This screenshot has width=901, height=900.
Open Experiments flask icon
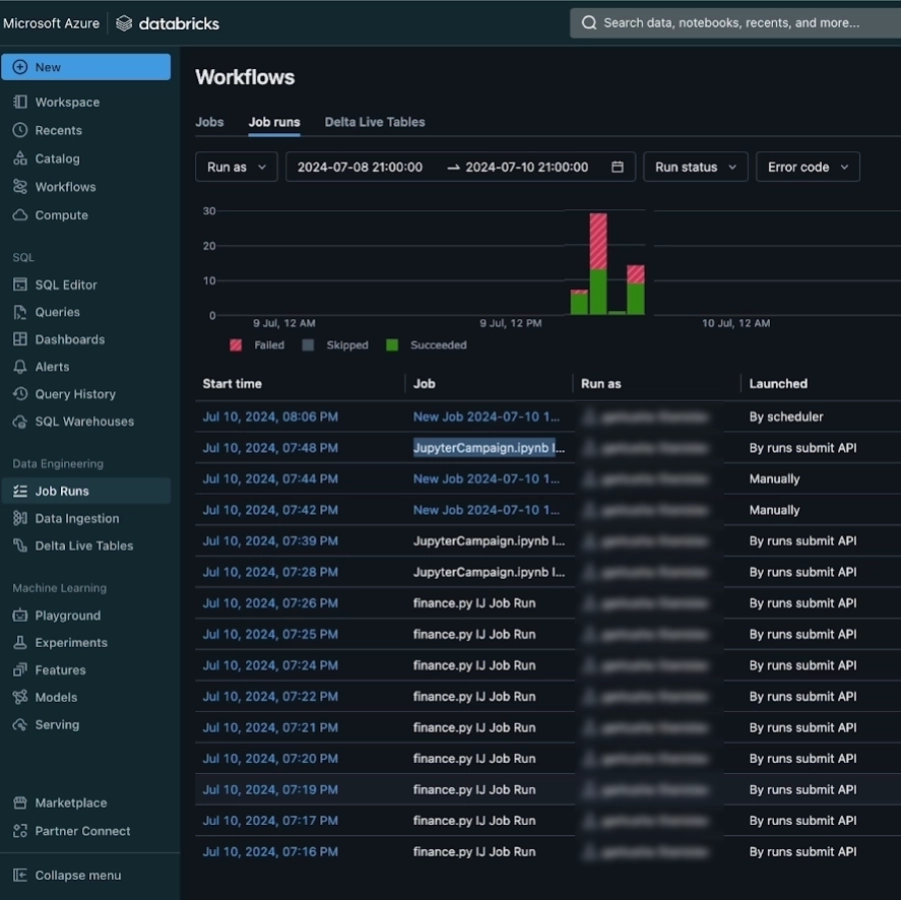click(x=20, y=642)
